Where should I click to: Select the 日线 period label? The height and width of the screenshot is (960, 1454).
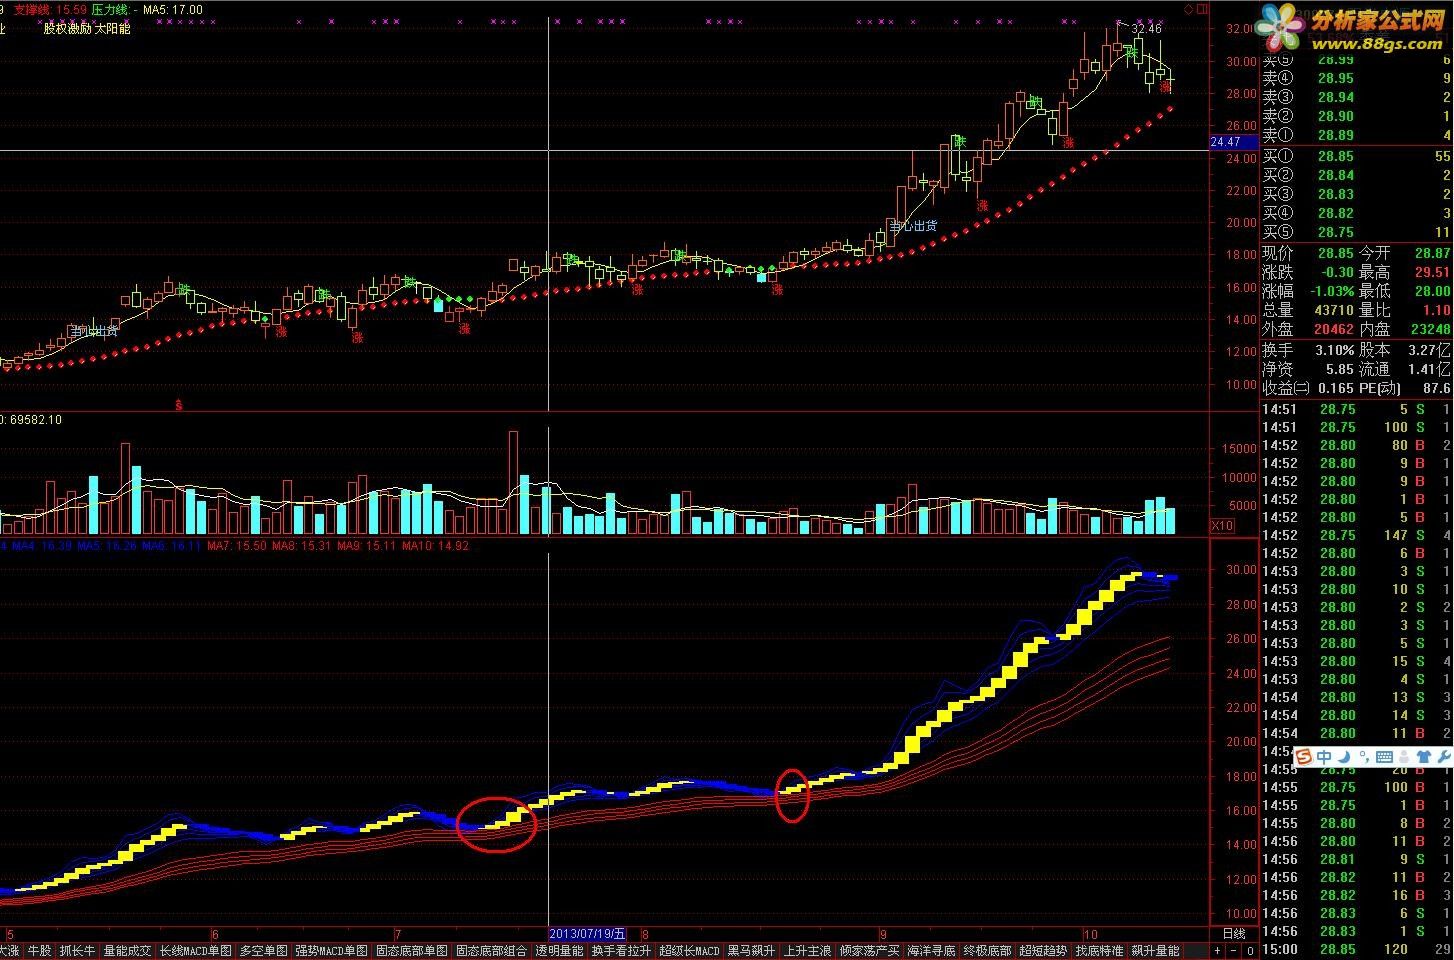coord(1234,934)
